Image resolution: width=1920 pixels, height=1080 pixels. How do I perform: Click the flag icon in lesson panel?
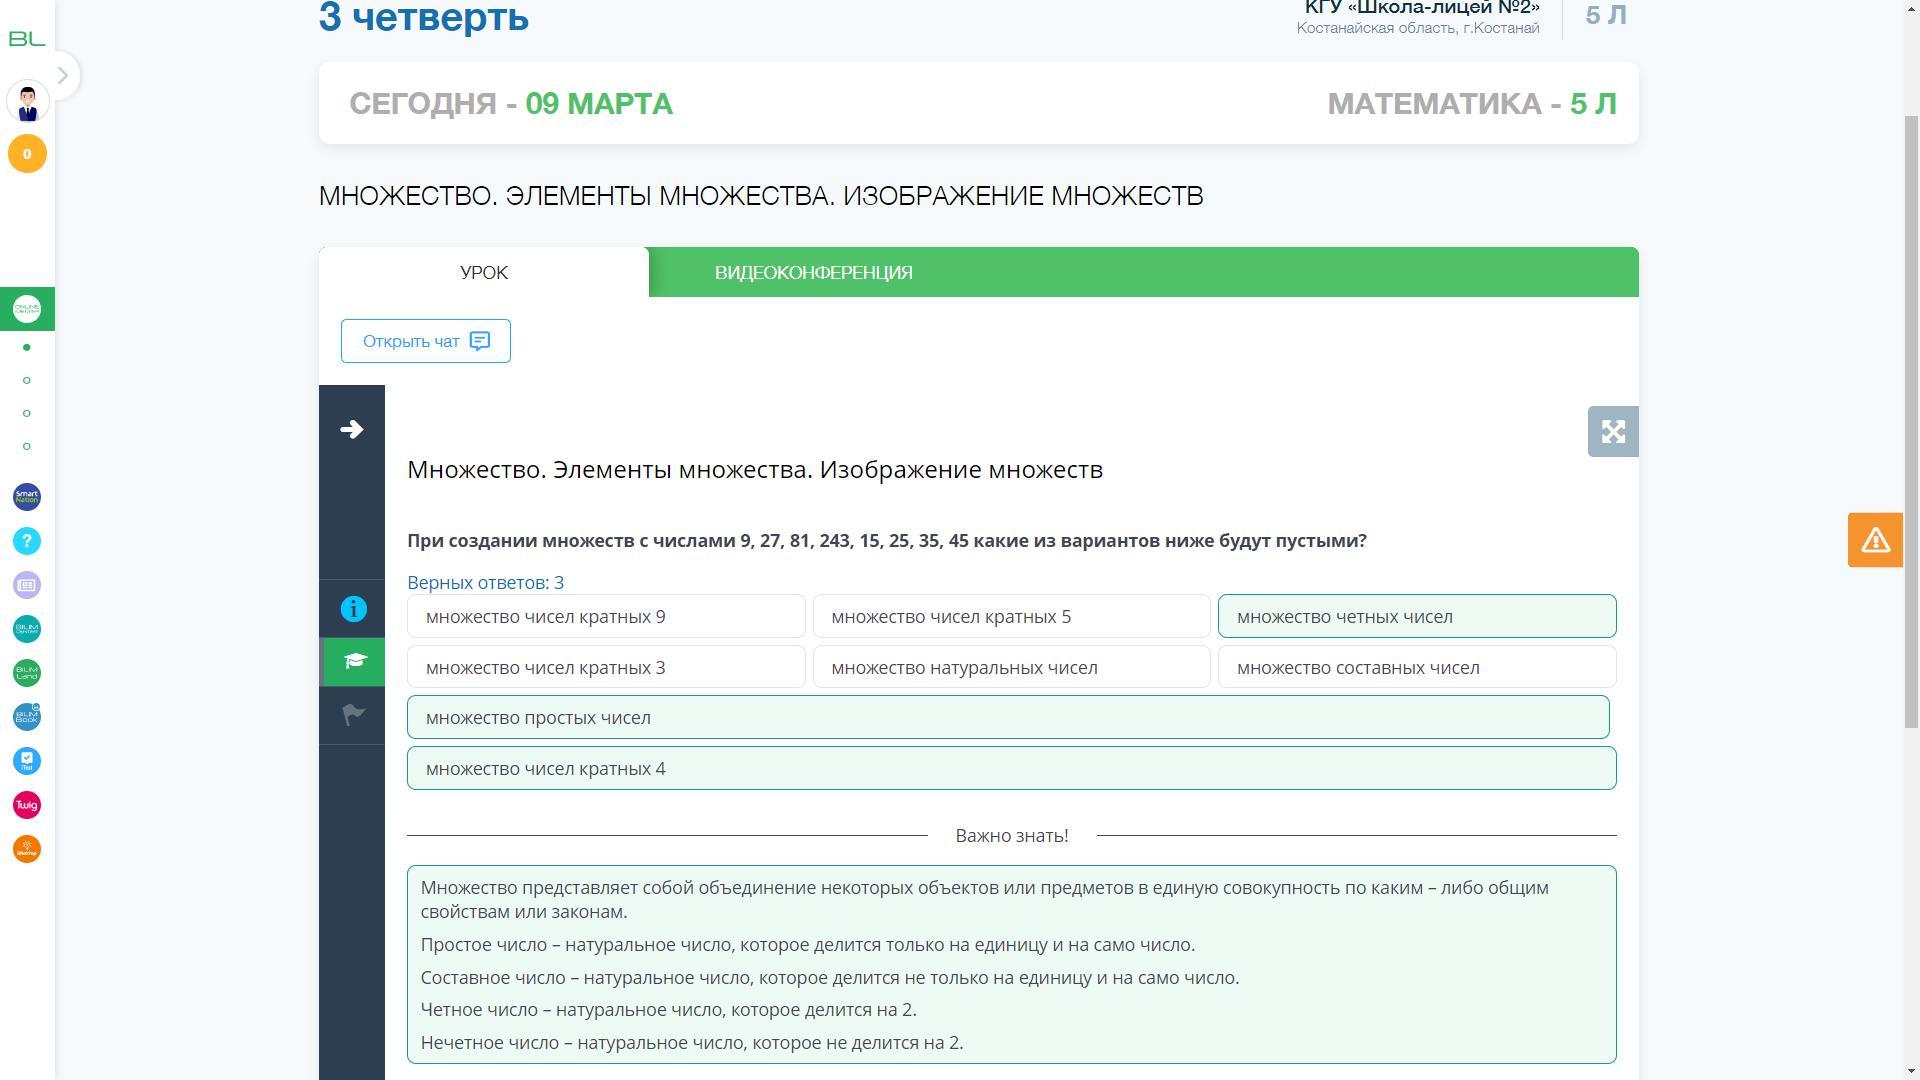click(x=353, y=715)
